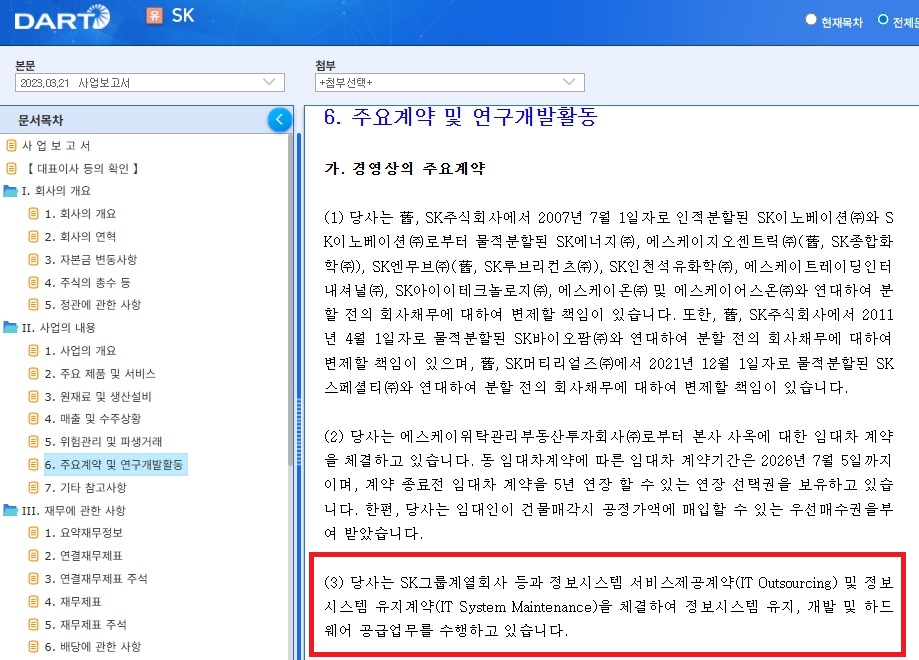Image resolution: width=919 pixels, height=660 pixels.
Task: Collapse the document outline panel arrow
Action: coord(279,120)
